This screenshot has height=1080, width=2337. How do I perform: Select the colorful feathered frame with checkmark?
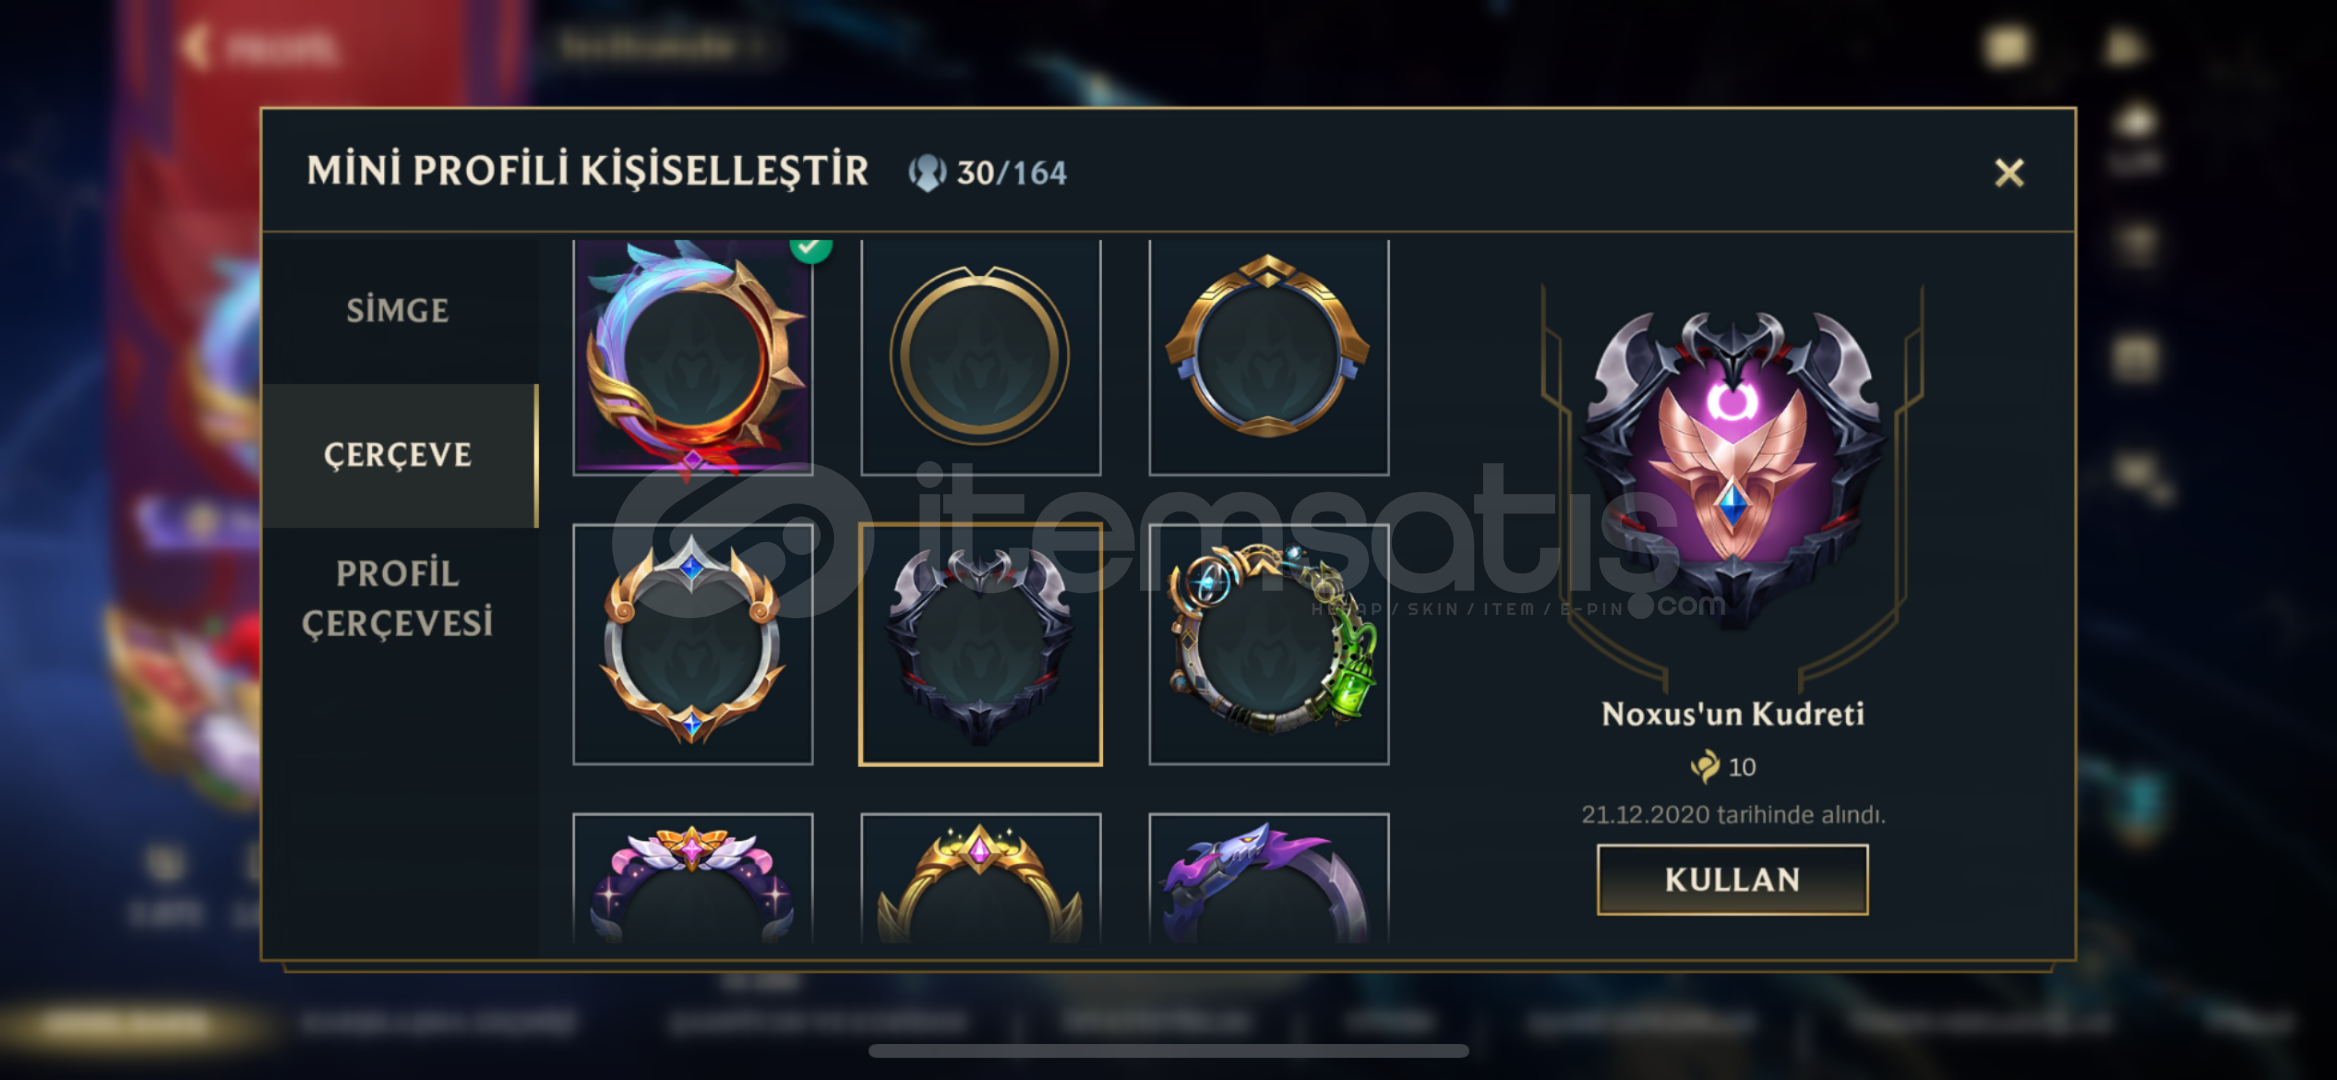[693, 357]
